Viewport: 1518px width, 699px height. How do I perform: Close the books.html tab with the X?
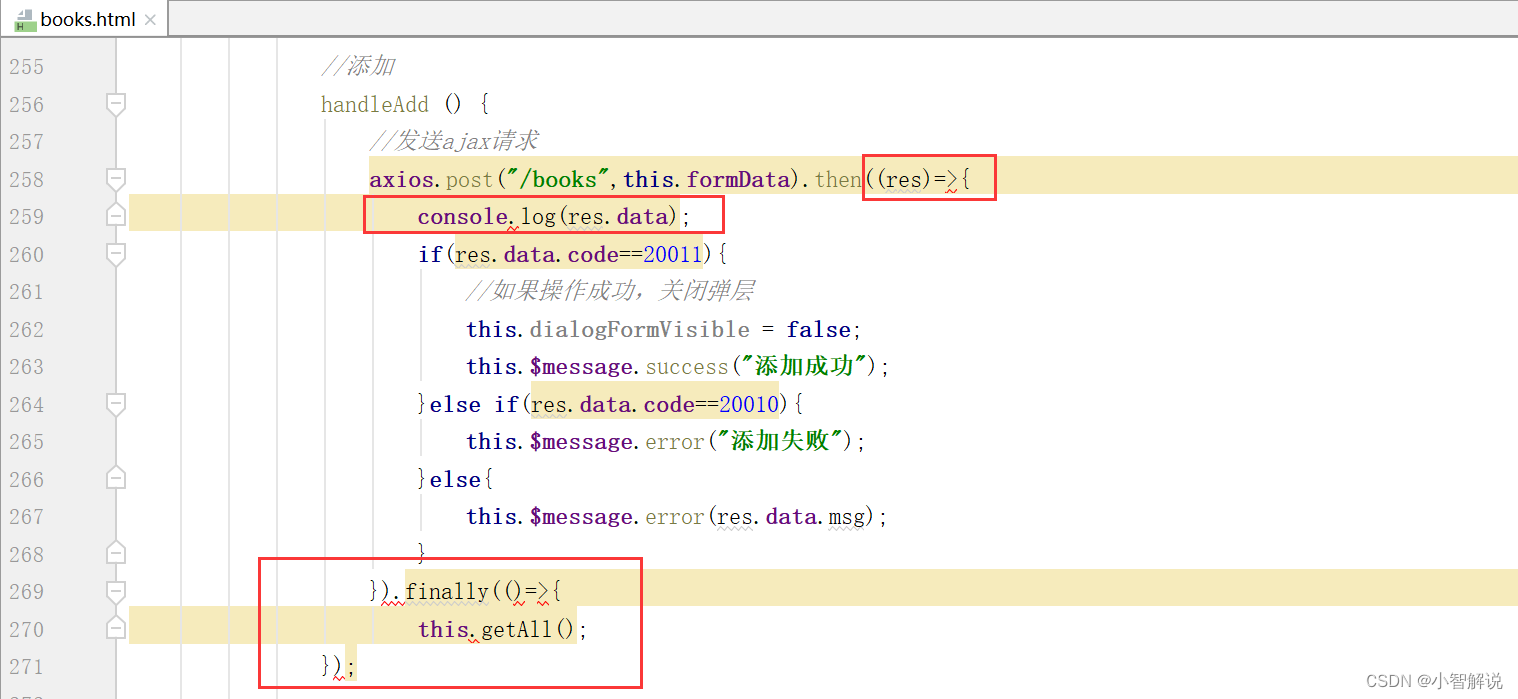click(151, 18)
